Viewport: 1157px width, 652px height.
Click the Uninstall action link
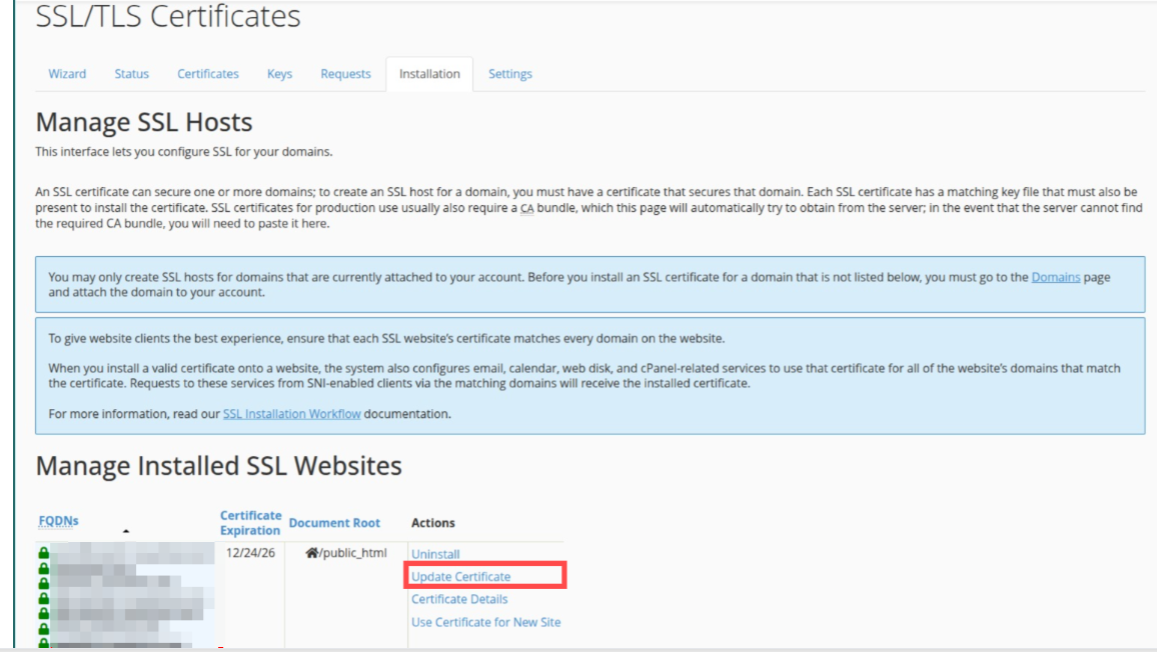(435, 554)
